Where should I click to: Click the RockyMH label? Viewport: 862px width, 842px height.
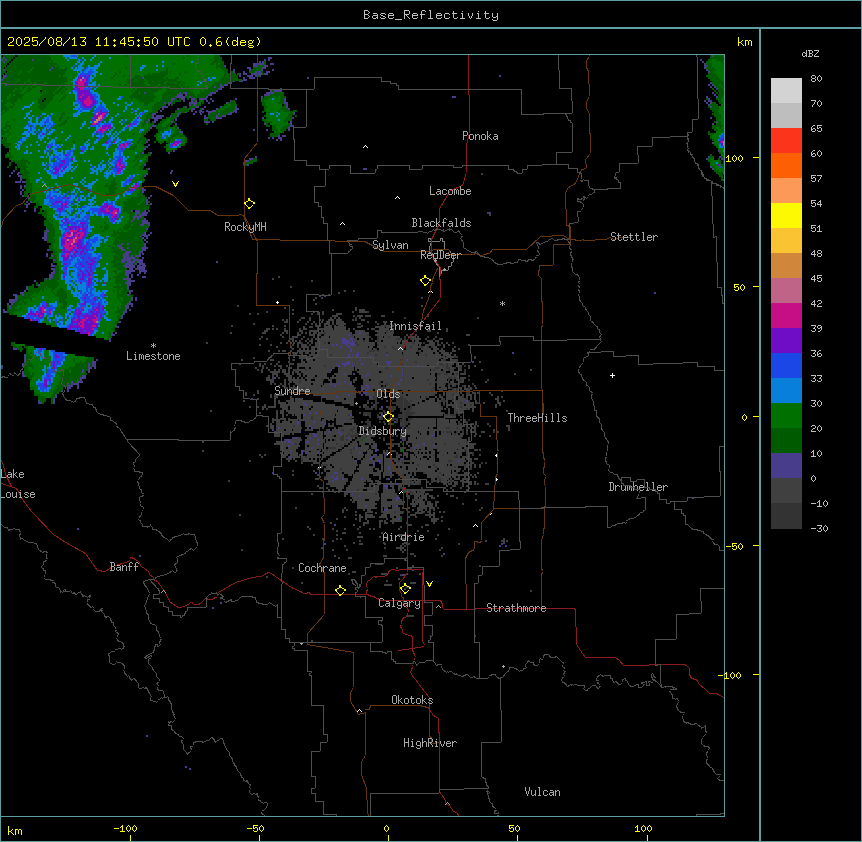coord(245,227)
